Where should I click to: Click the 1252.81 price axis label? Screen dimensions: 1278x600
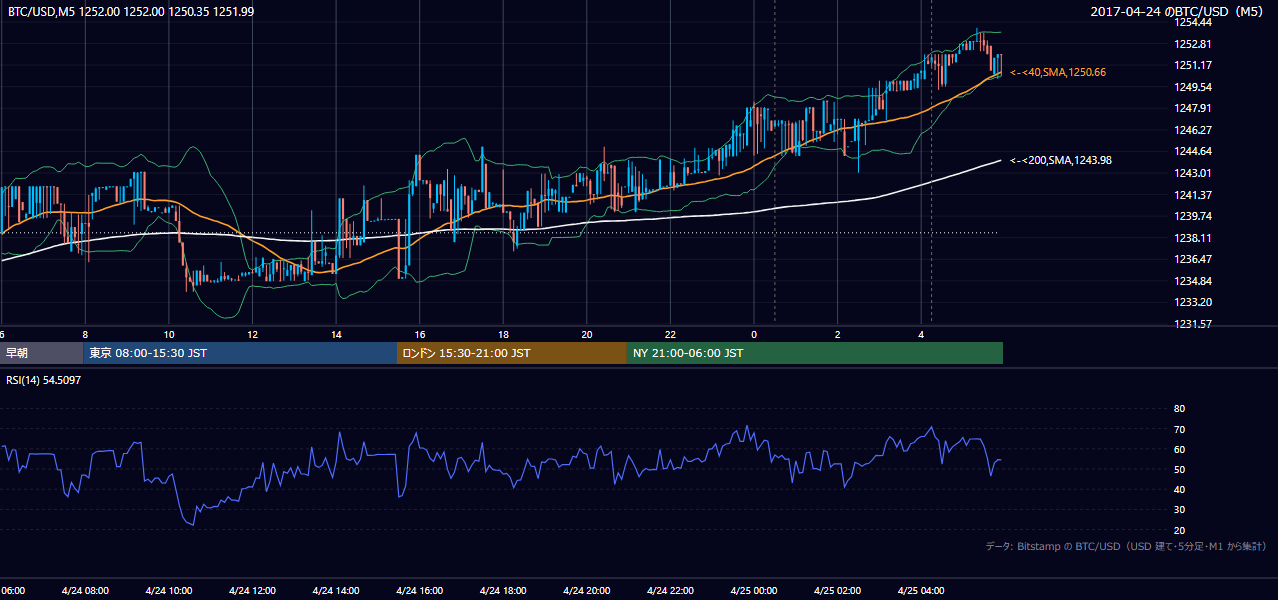click(x=1193, y=44)
